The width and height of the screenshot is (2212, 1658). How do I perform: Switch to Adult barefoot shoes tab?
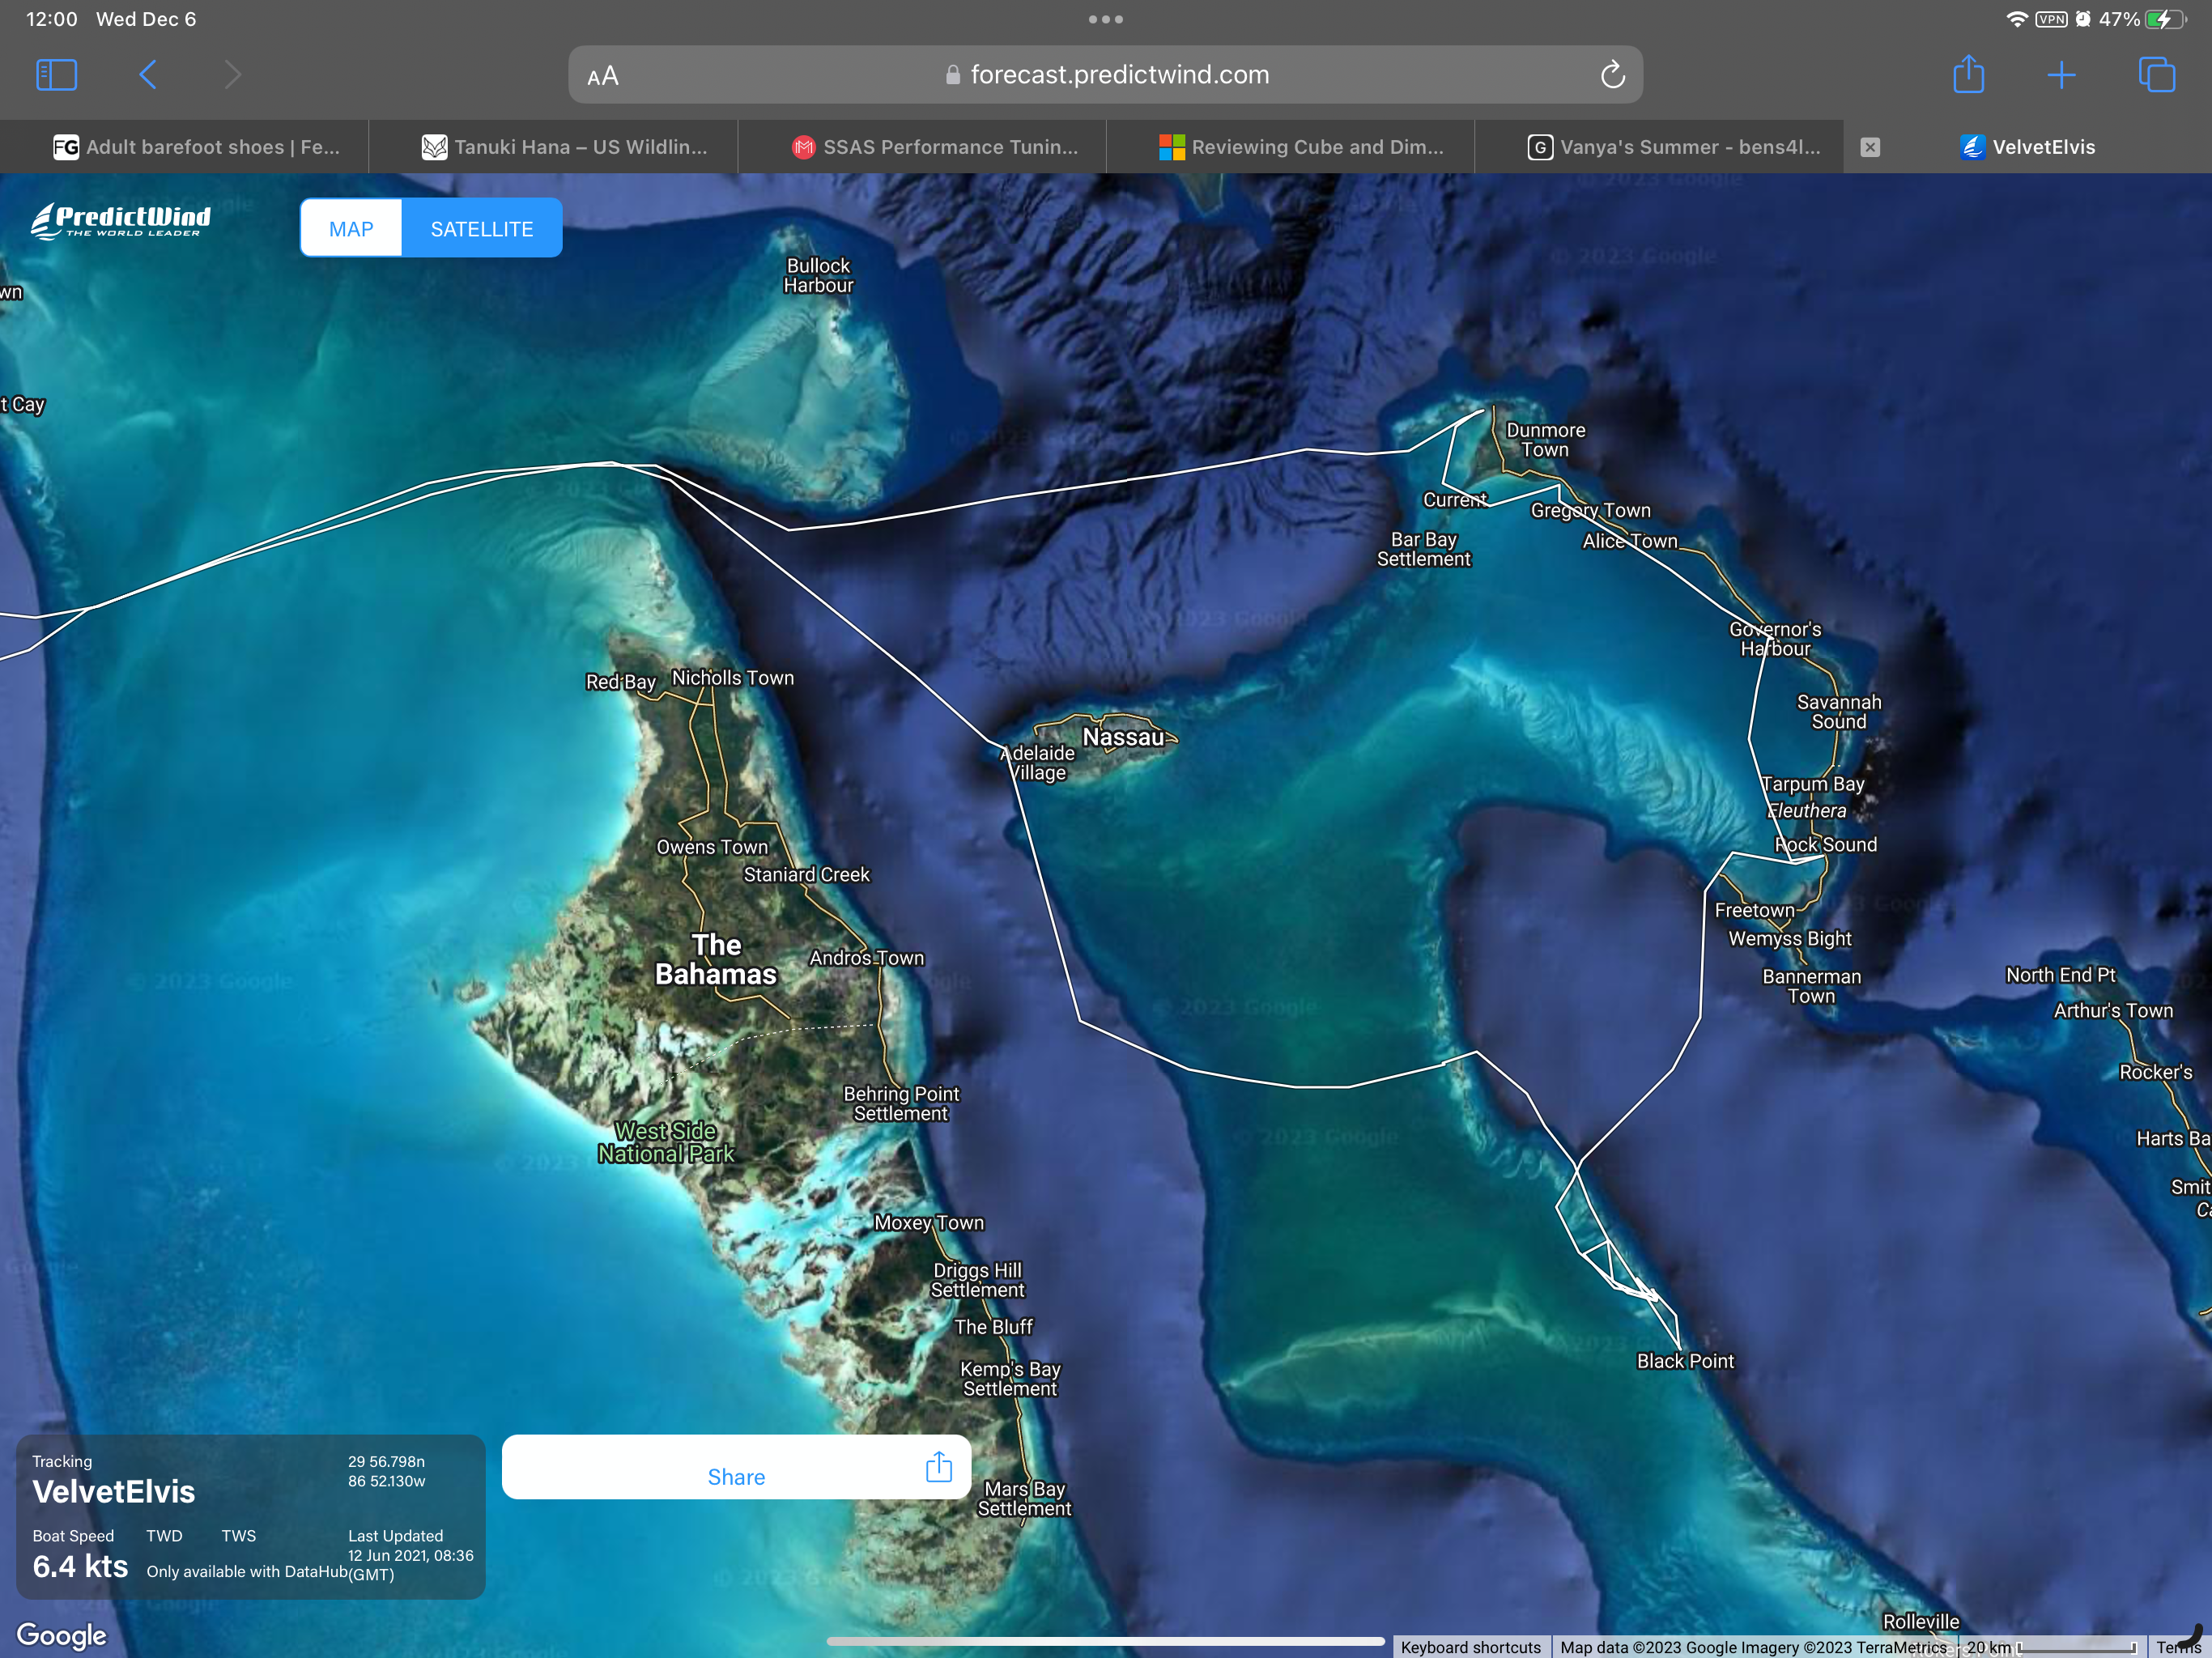tap(197, 147)
